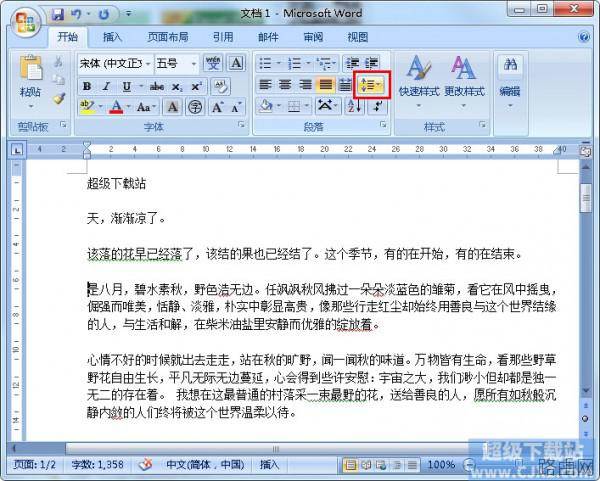The width and height of the screenshot is (600, 481).
Task: Open the Aa change case menu
Action: coord(146,107)
